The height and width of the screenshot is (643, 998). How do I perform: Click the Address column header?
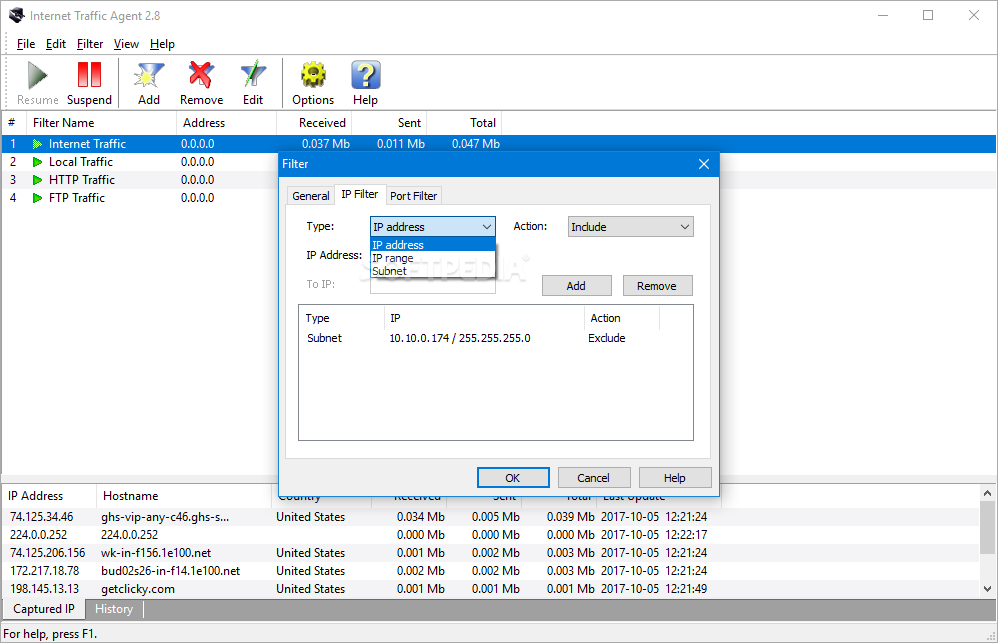tap(226, 123)
